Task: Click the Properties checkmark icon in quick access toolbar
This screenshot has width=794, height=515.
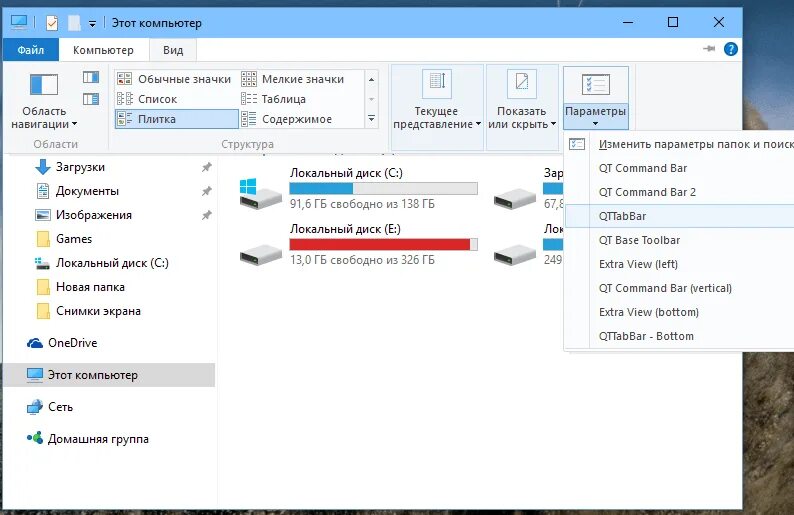Action: tap(52, 23)
